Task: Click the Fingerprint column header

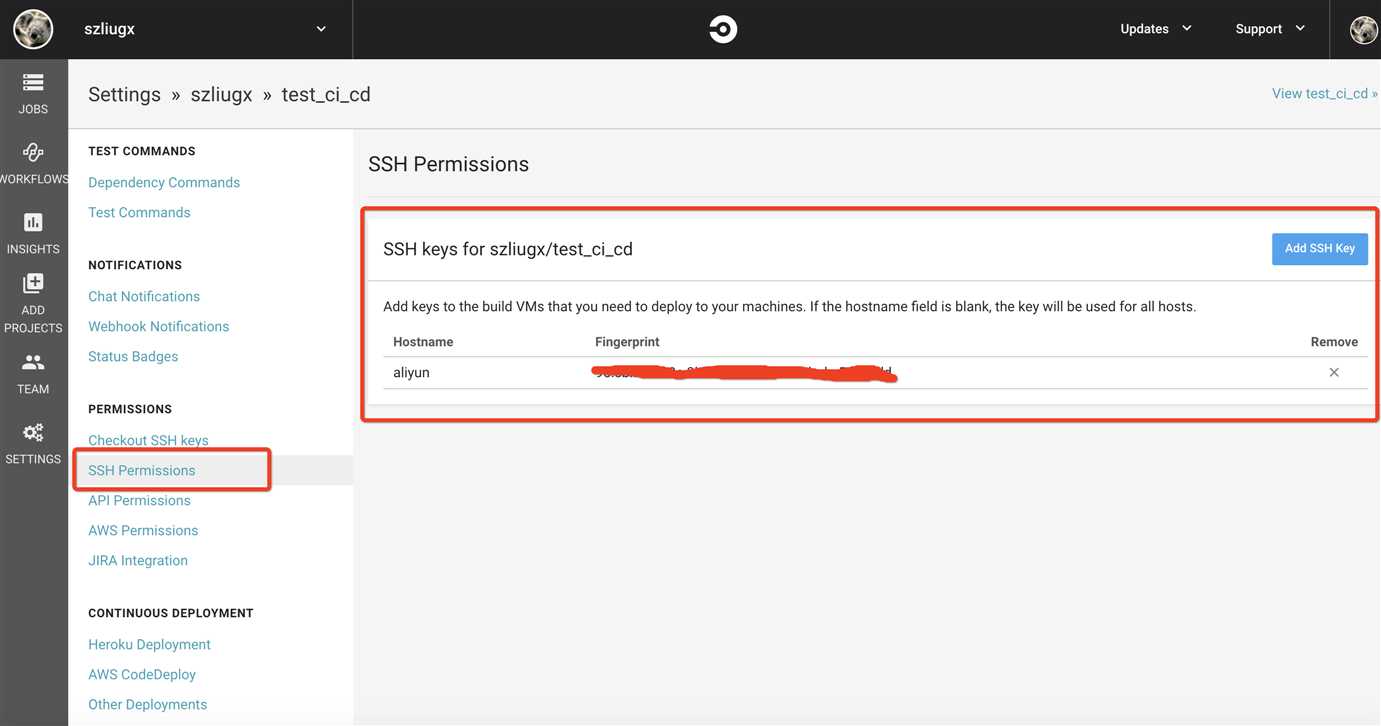Action: [x=627, y=342]
